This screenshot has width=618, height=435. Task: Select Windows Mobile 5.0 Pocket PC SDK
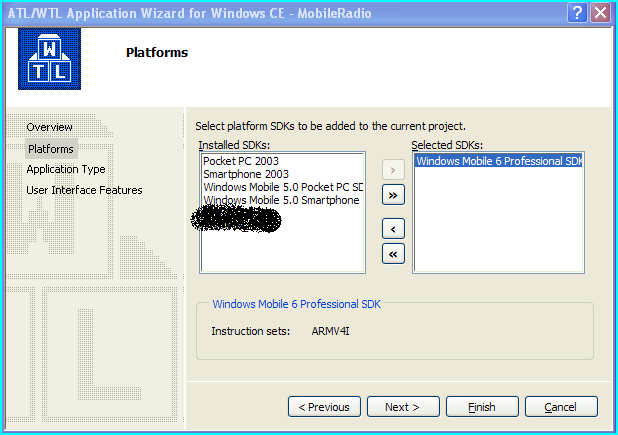point(283,187)
